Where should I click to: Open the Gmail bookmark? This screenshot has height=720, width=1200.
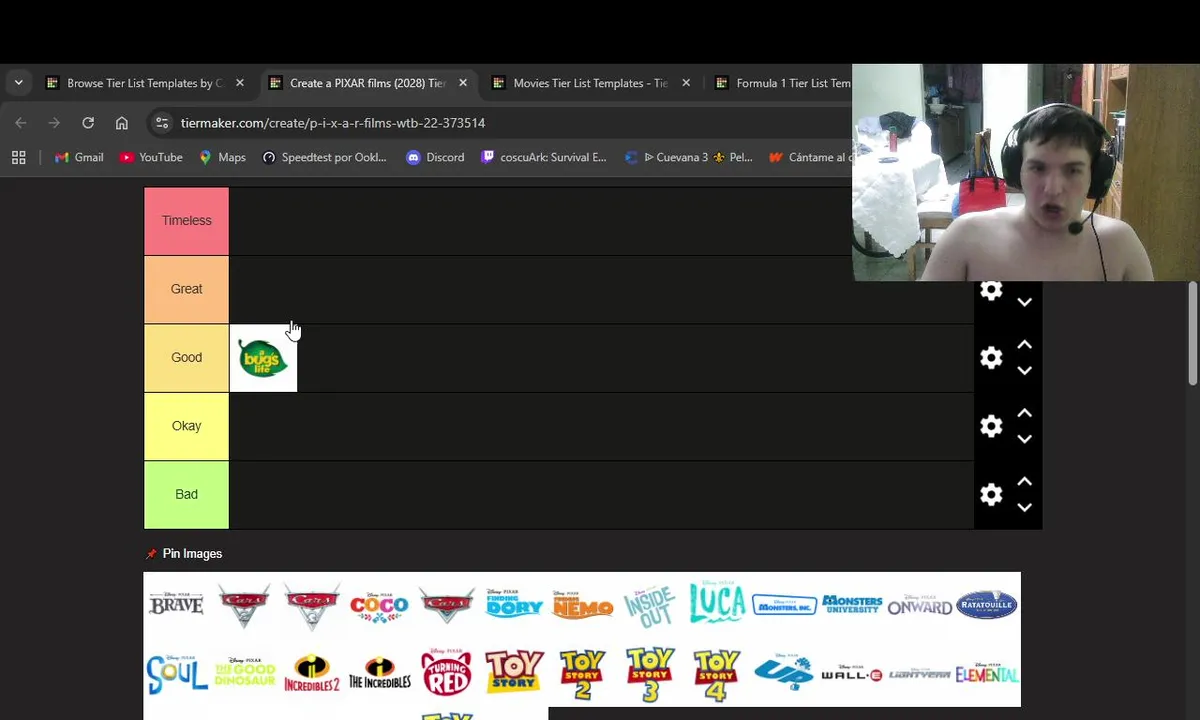coord(79,157)
